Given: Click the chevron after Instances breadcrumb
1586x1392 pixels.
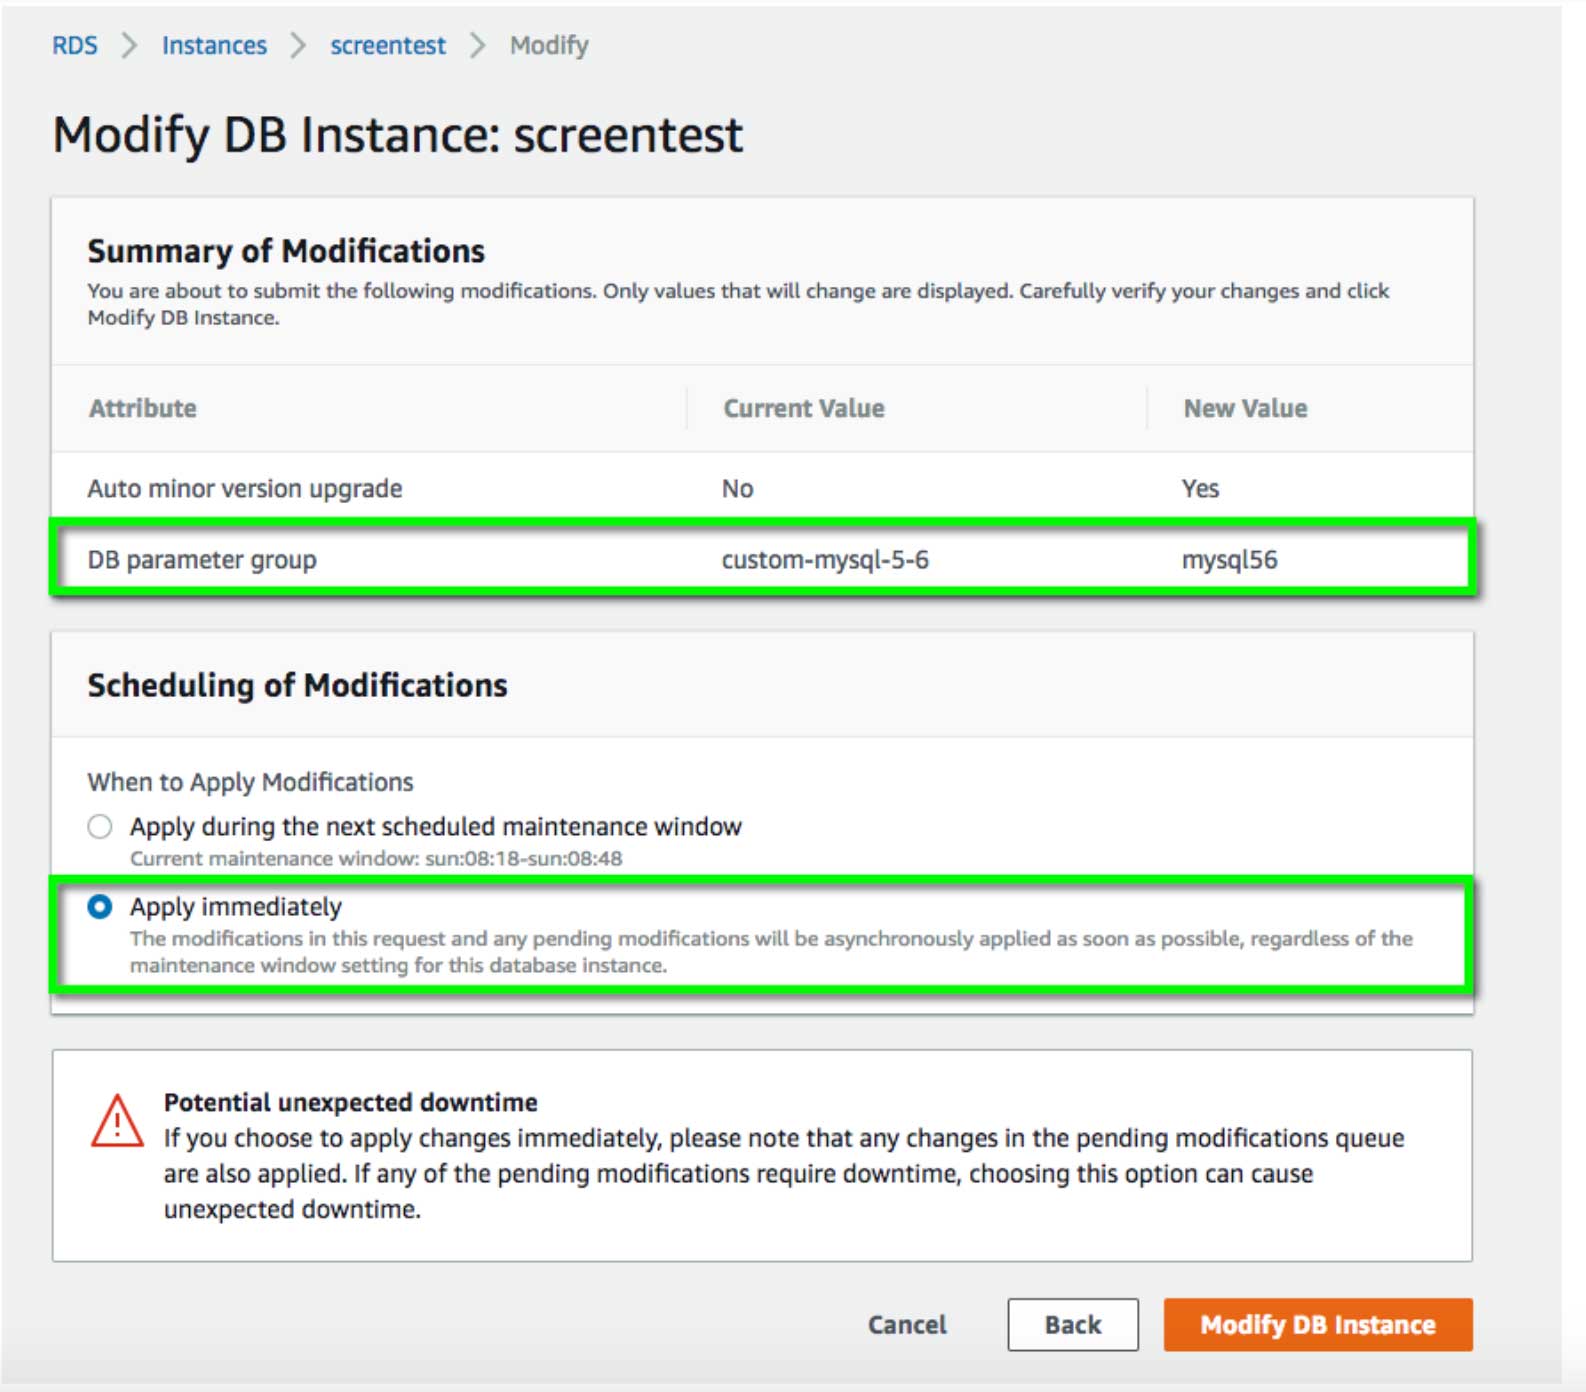Looking at the screenshot, I should (298, 45).
